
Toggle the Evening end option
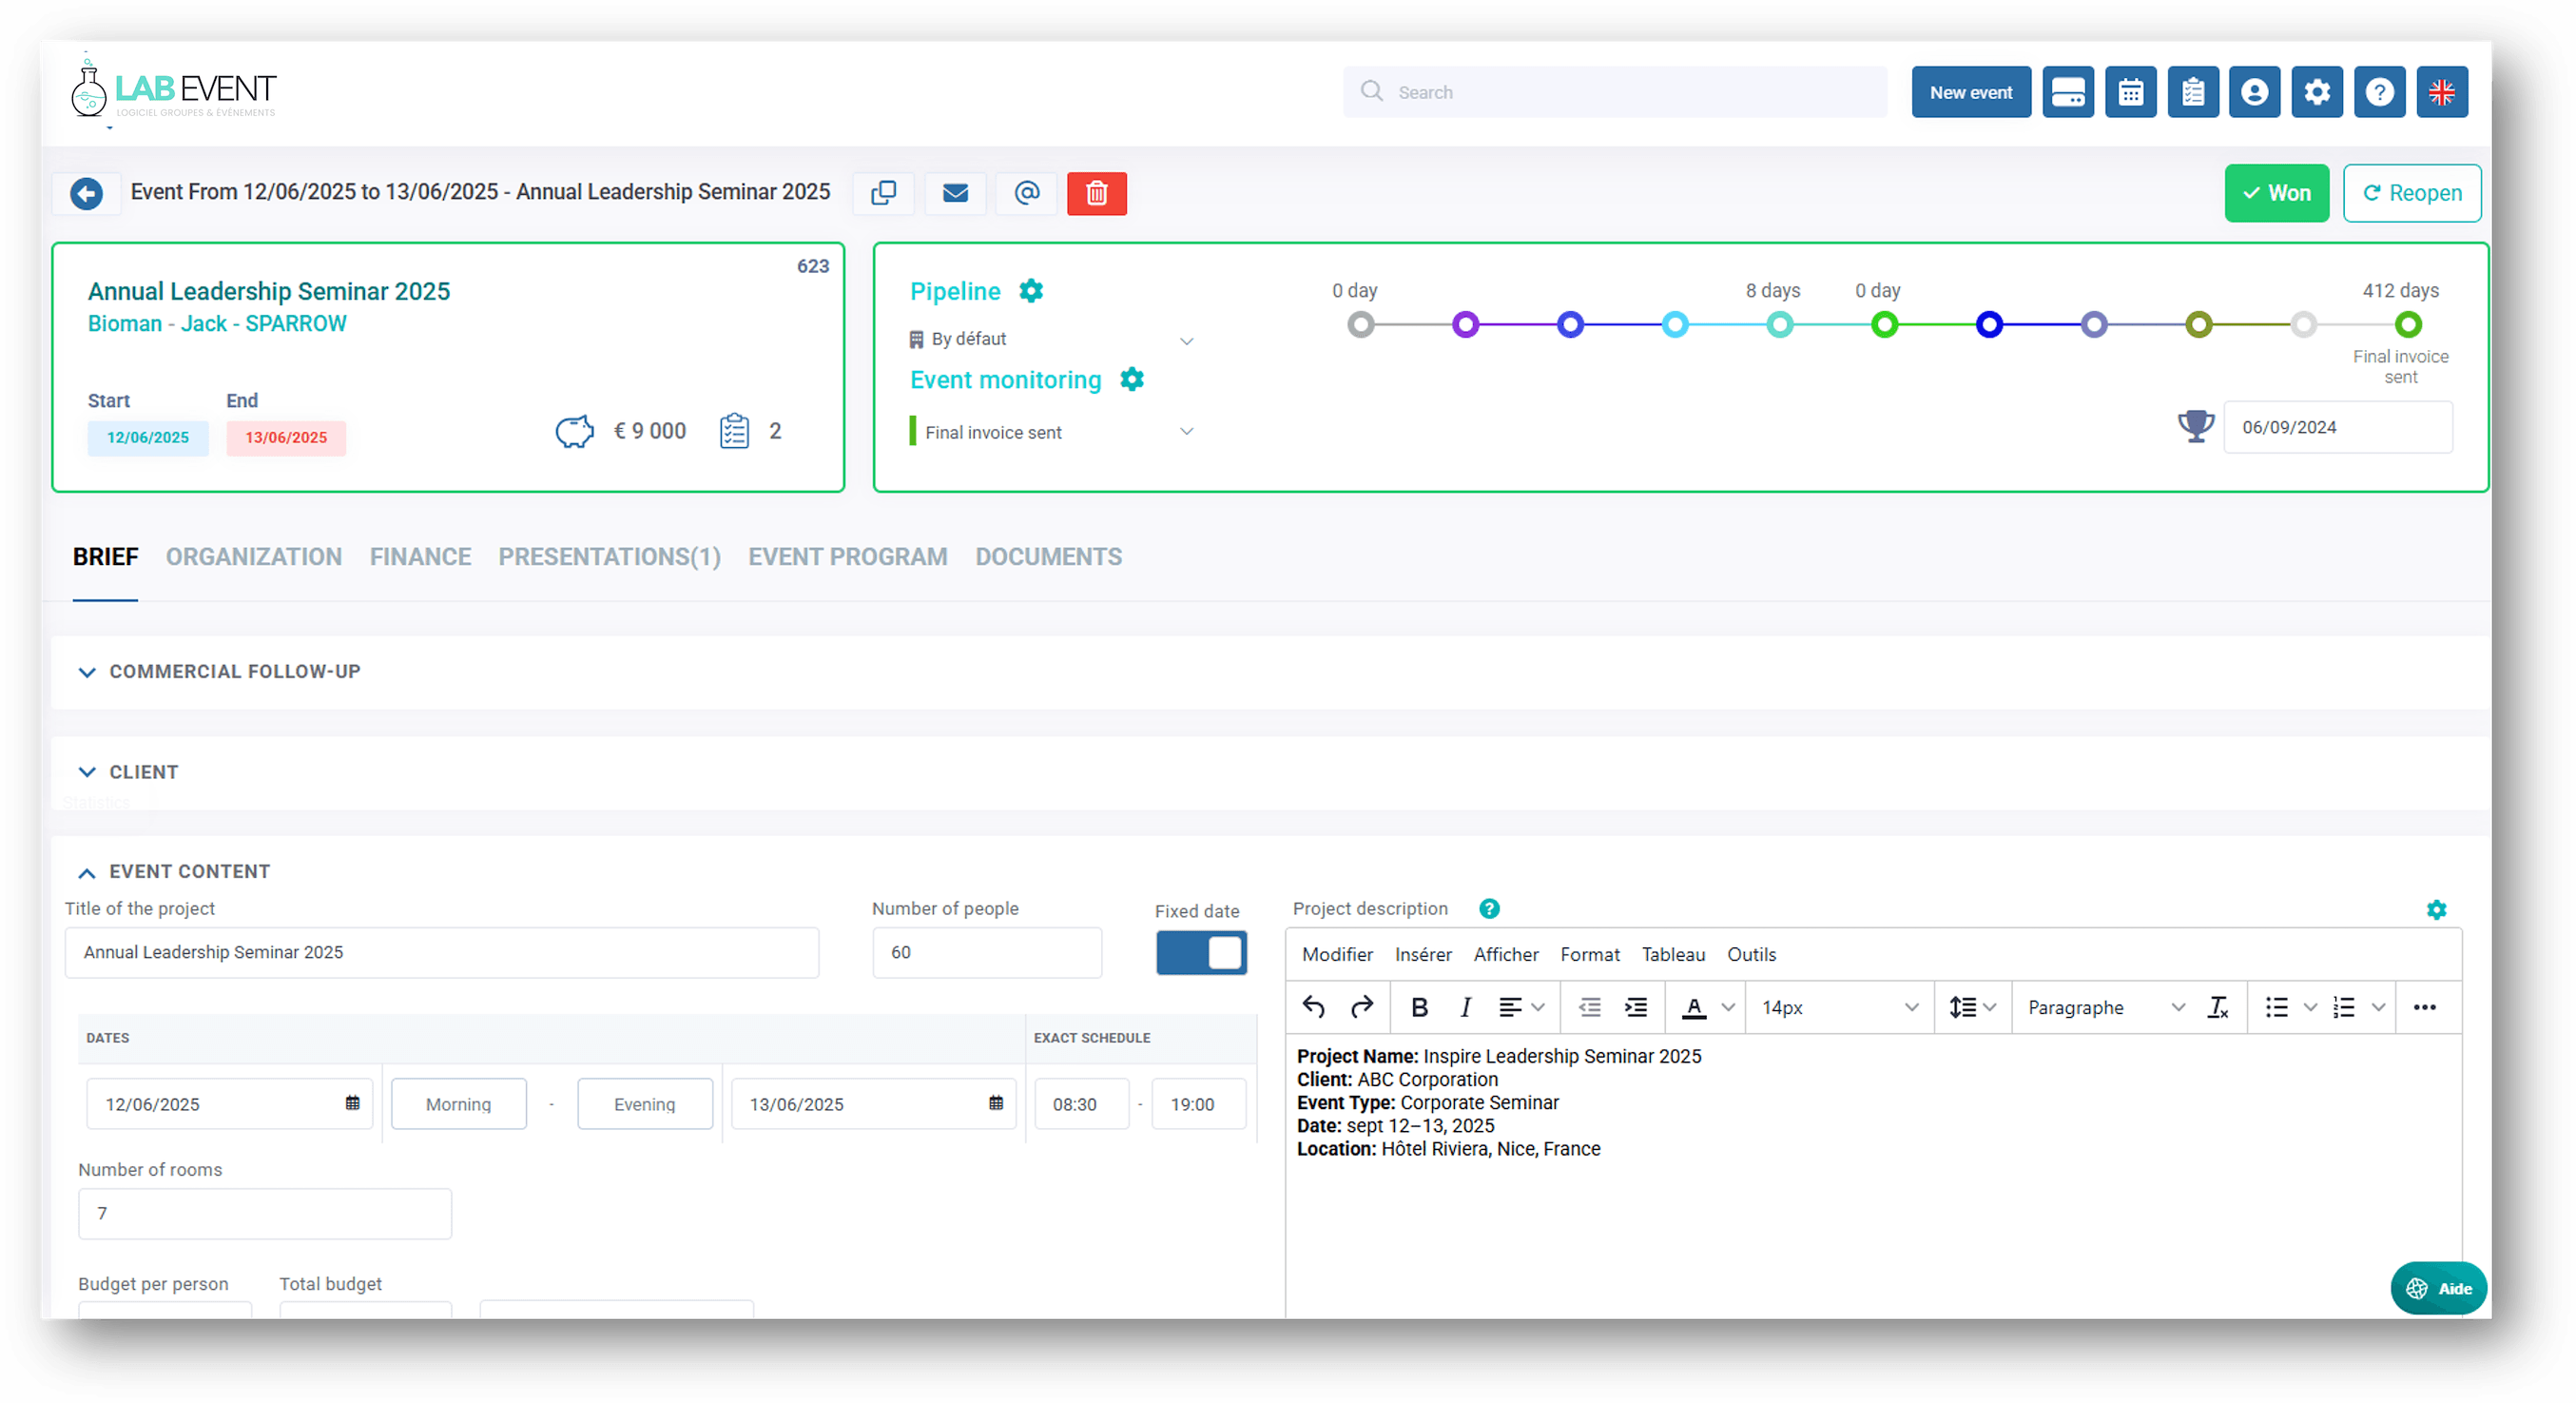644,1104
